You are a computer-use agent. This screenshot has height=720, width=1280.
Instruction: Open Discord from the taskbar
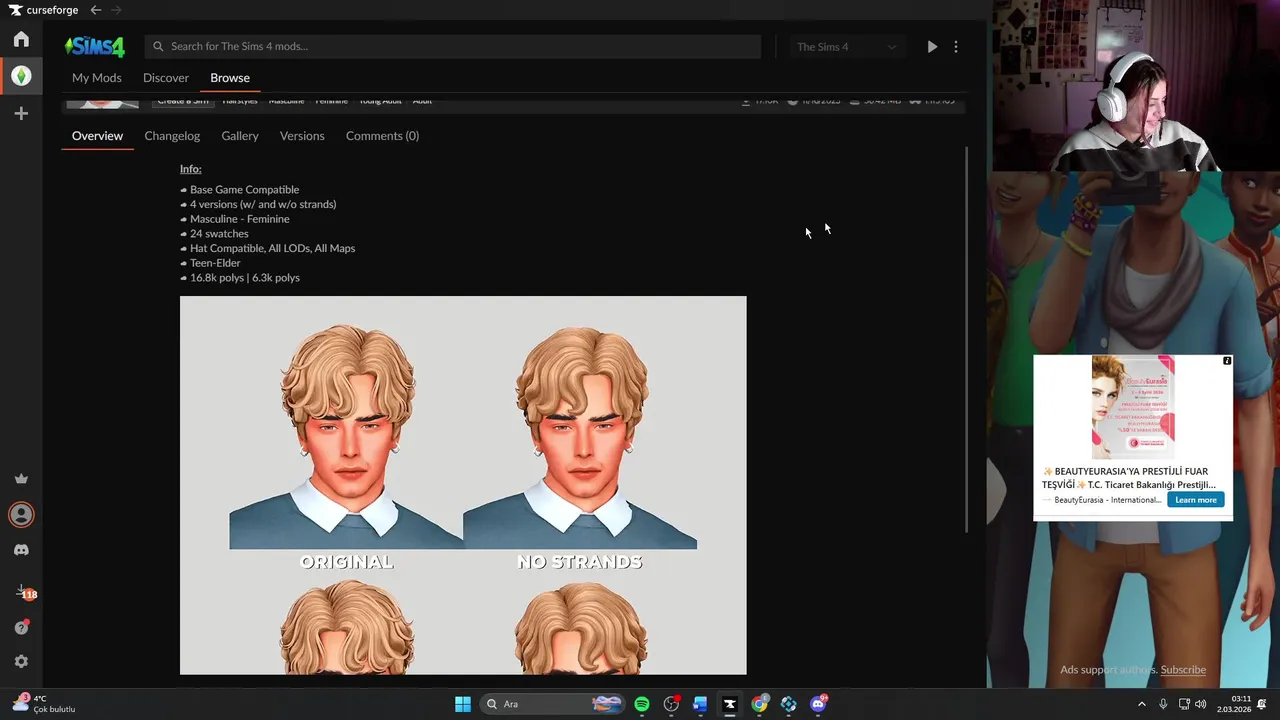pos(818,704)
